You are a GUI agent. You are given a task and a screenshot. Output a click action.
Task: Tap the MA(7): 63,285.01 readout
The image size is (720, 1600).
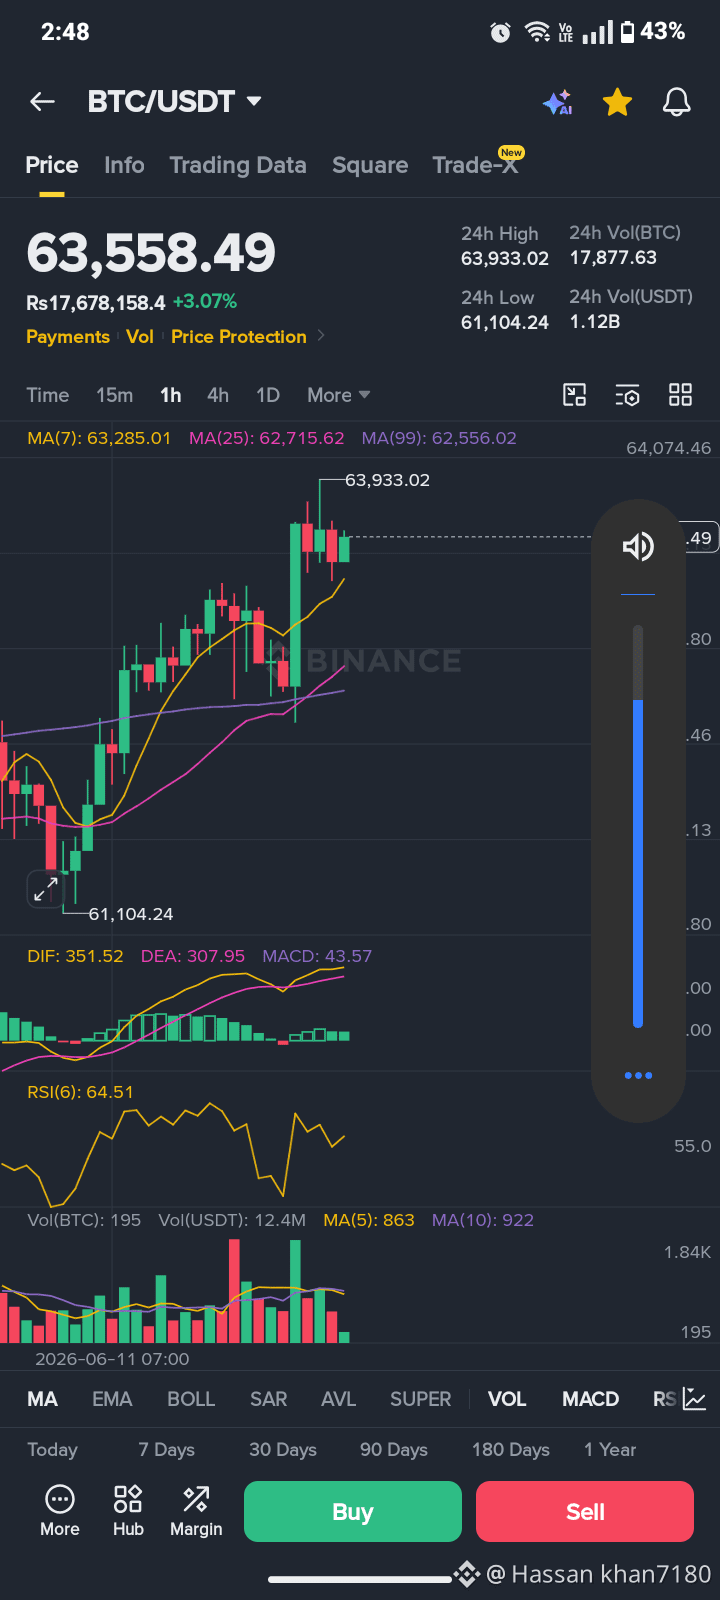[x=99, y=438]
